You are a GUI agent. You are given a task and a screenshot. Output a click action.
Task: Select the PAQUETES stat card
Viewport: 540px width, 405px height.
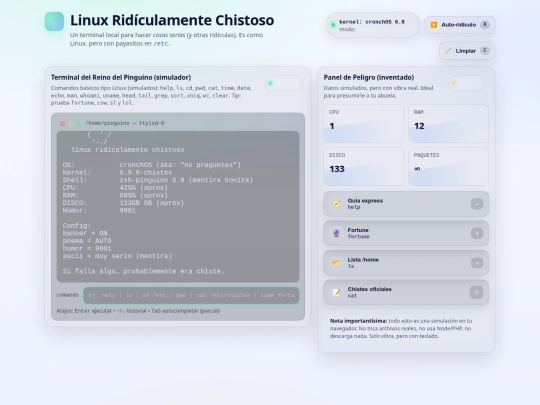coord(448,167)
